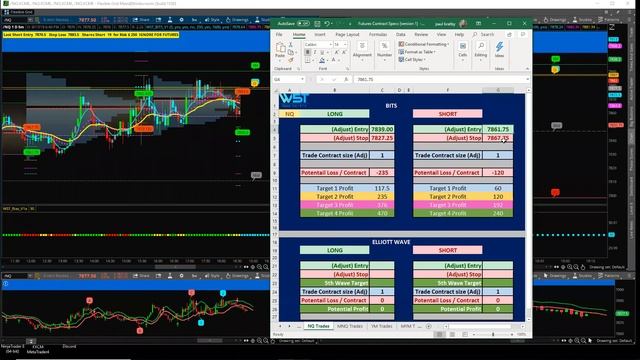Open the Formulas ribbon tab
The height and width of the screenshot is (360, 640).
click(378, 35)
